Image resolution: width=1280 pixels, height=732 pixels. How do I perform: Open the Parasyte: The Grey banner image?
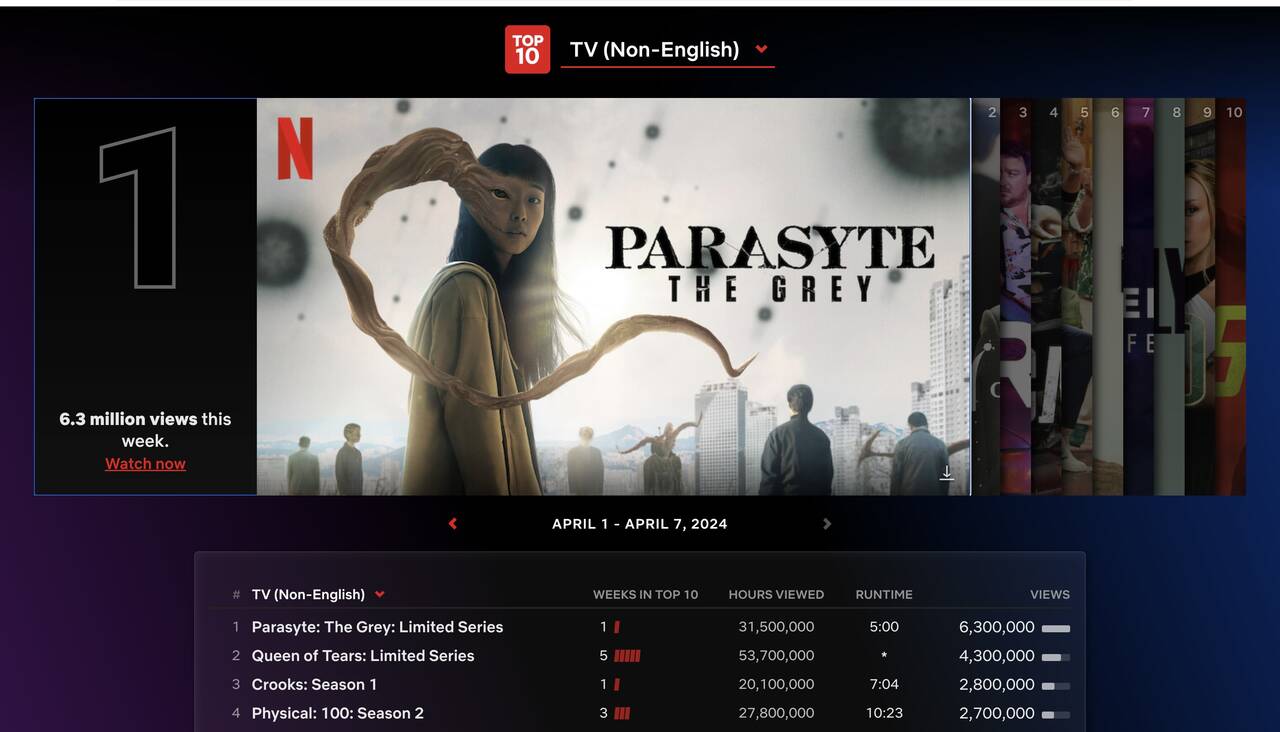click(x=613, y=296)
